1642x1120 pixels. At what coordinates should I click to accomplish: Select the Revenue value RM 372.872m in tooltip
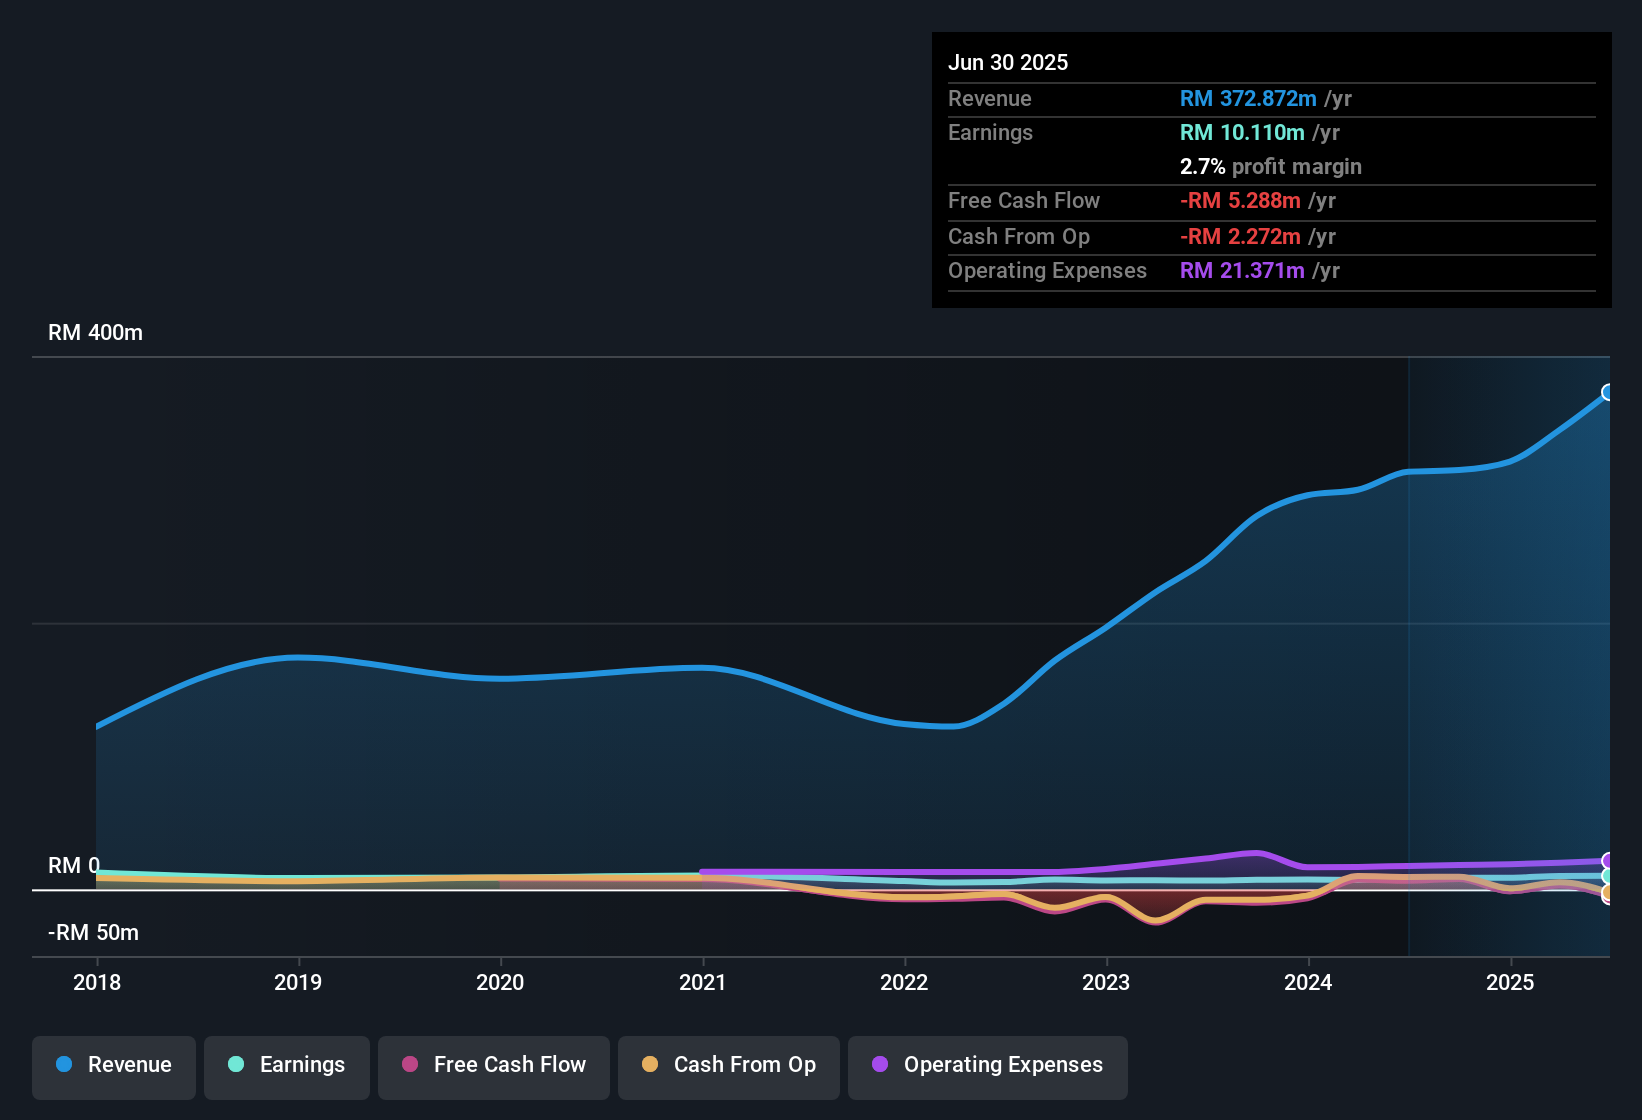[x=1248, y=98]
